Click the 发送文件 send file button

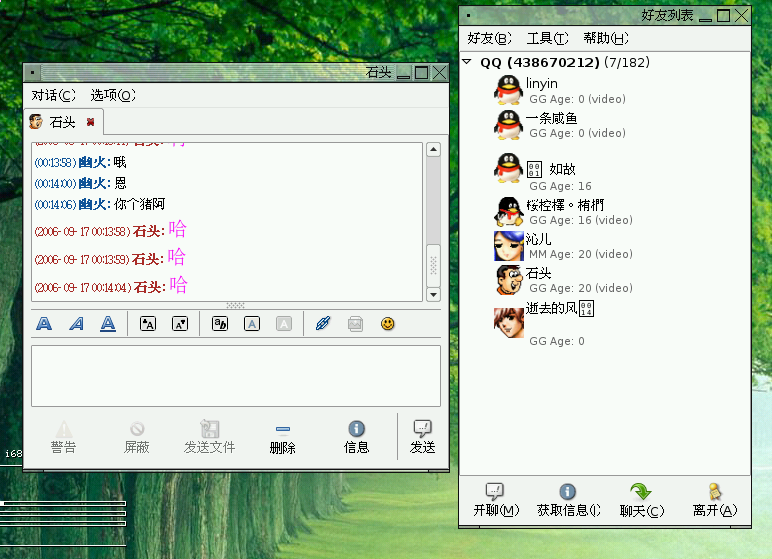click(x=210, y=436)
